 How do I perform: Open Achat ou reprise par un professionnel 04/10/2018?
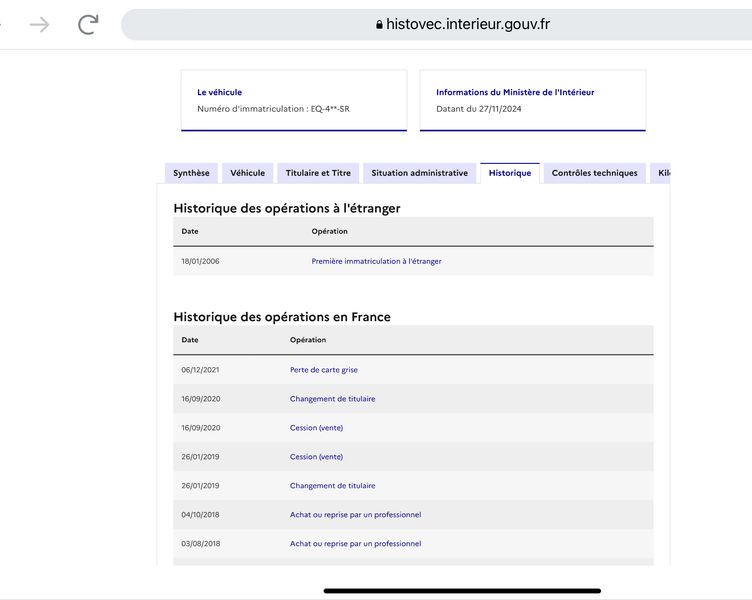pos(355,515)
